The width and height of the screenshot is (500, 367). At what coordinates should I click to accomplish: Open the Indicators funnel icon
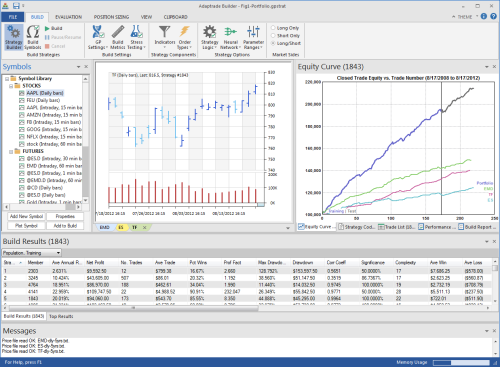click(x=164, y=37)
